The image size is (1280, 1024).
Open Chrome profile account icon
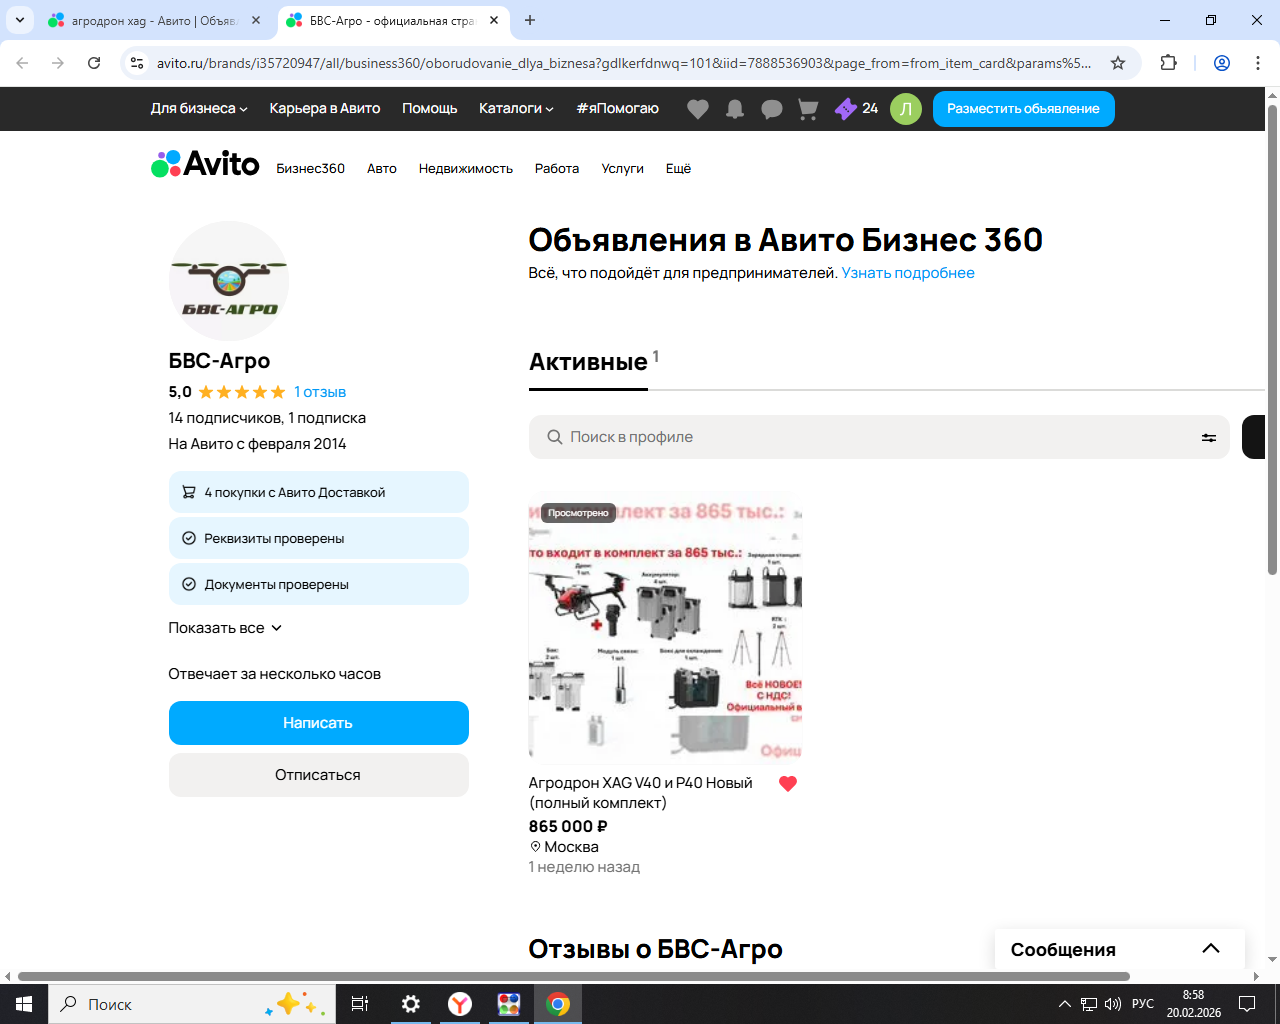click(x=1222, y=63)
